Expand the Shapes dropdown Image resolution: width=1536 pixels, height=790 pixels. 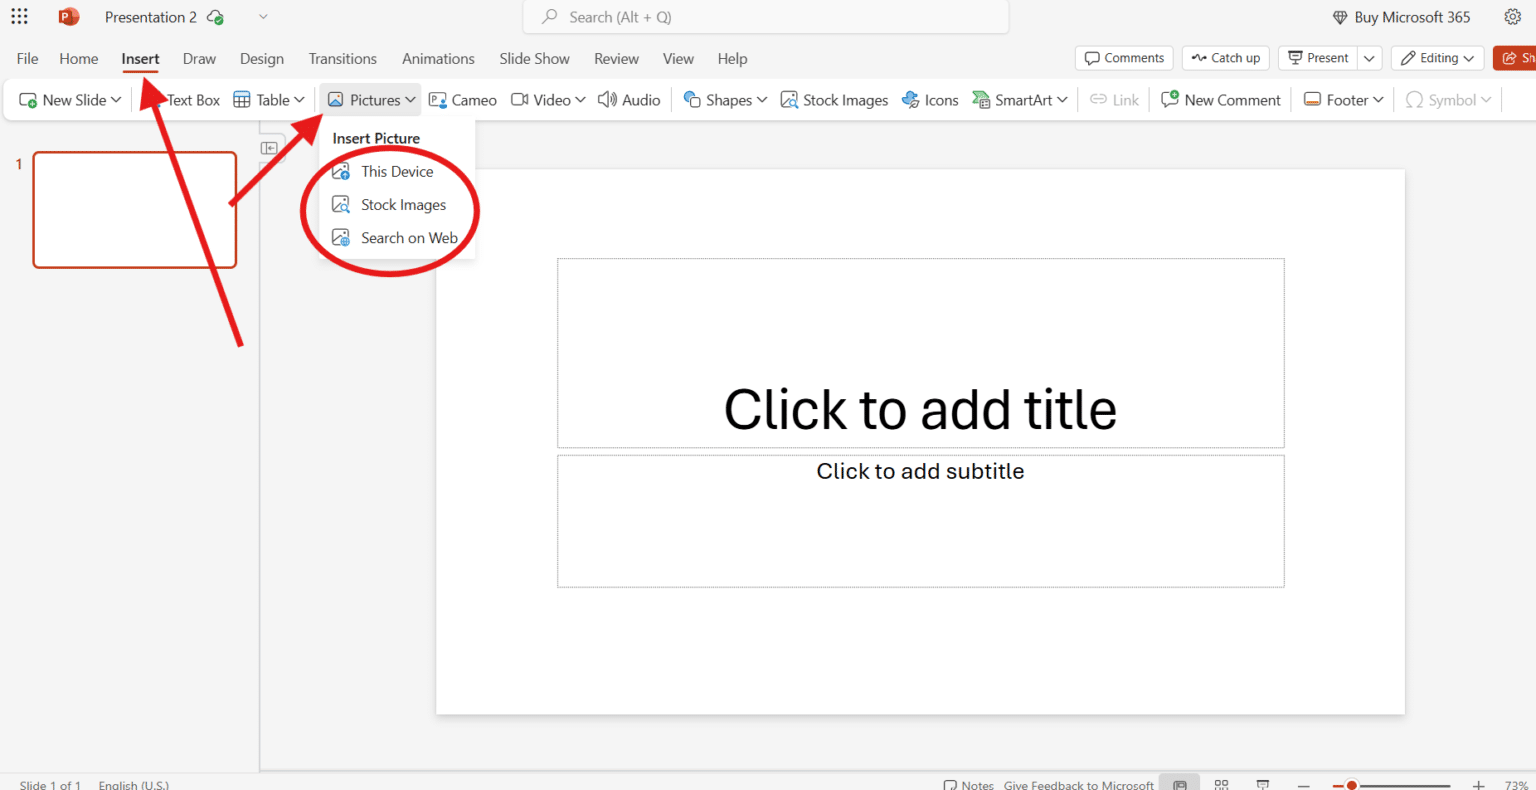click(x=724, y=99)
